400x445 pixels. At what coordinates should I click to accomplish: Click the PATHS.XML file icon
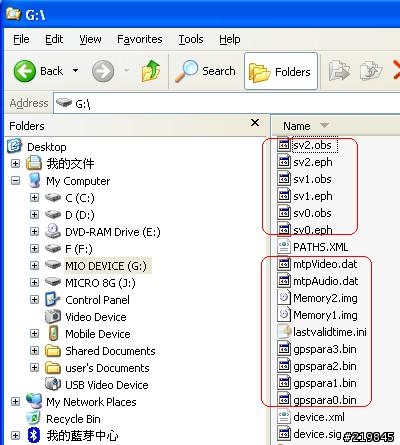pyautogui.click(x=284, y=247)
